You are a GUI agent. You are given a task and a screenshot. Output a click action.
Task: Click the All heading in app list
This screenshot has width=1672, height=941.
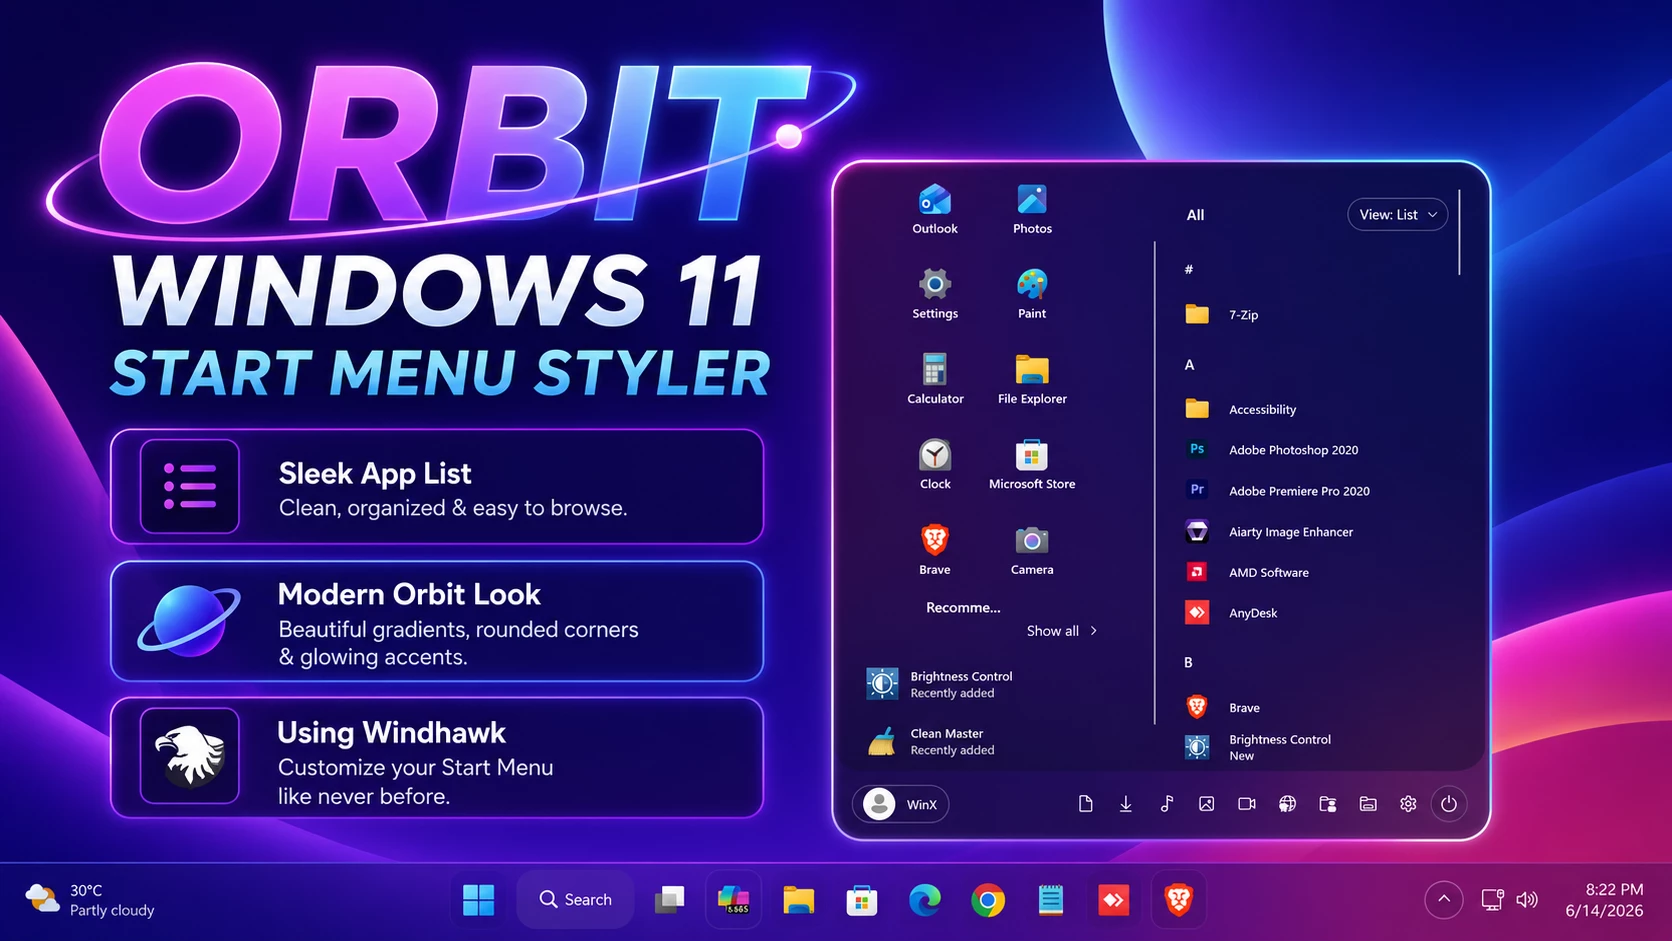1195,215
